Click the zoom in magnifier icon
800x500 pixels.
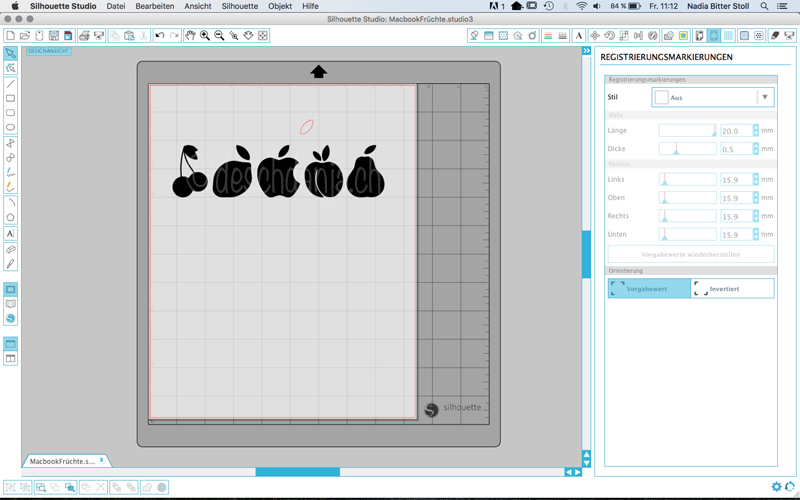coord(204,36)
